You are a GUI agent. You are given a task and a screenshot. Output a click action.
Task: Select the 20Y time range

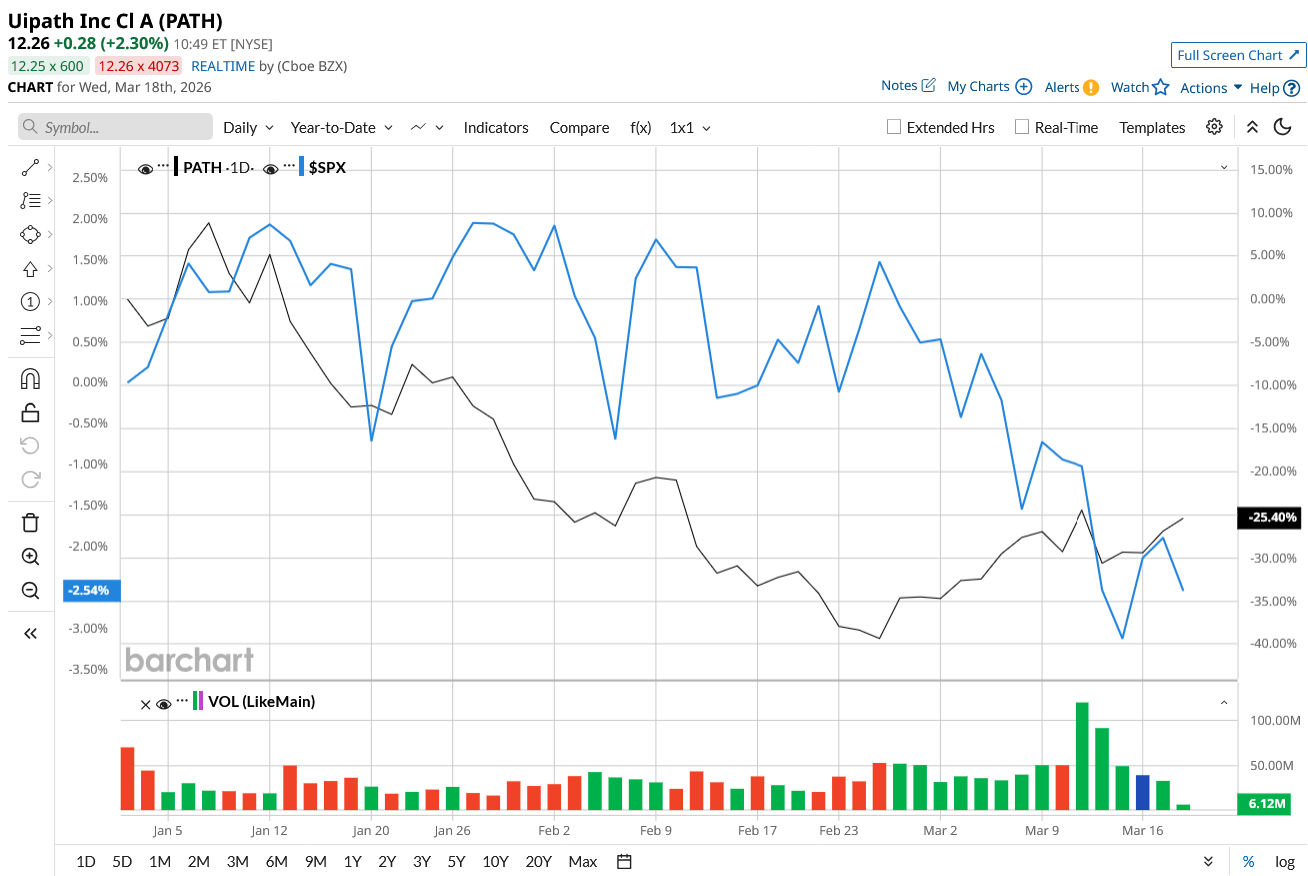538,861
